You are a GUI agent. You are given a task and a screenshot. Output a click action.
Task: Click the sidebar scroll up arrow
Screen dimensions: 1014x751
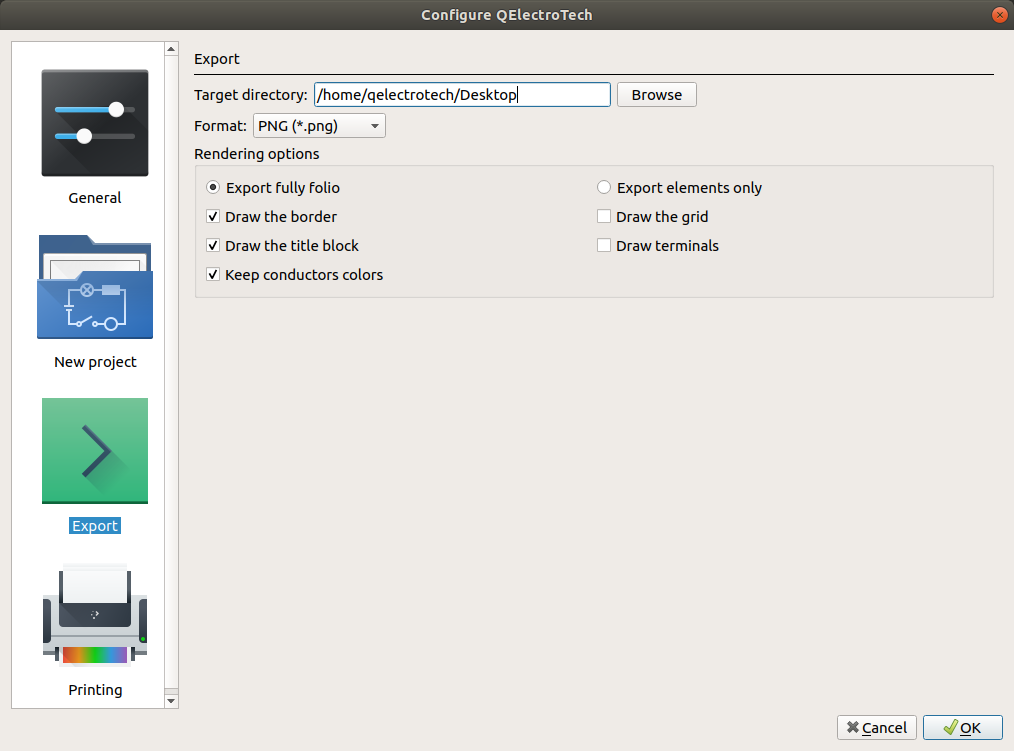pyautogui.click(x=171, y=49)
